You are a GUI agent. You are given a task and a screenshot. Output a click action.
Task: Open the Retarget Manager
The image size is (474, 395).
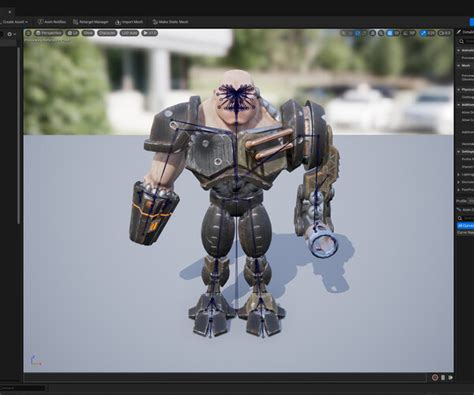click(x=91, y=22)
